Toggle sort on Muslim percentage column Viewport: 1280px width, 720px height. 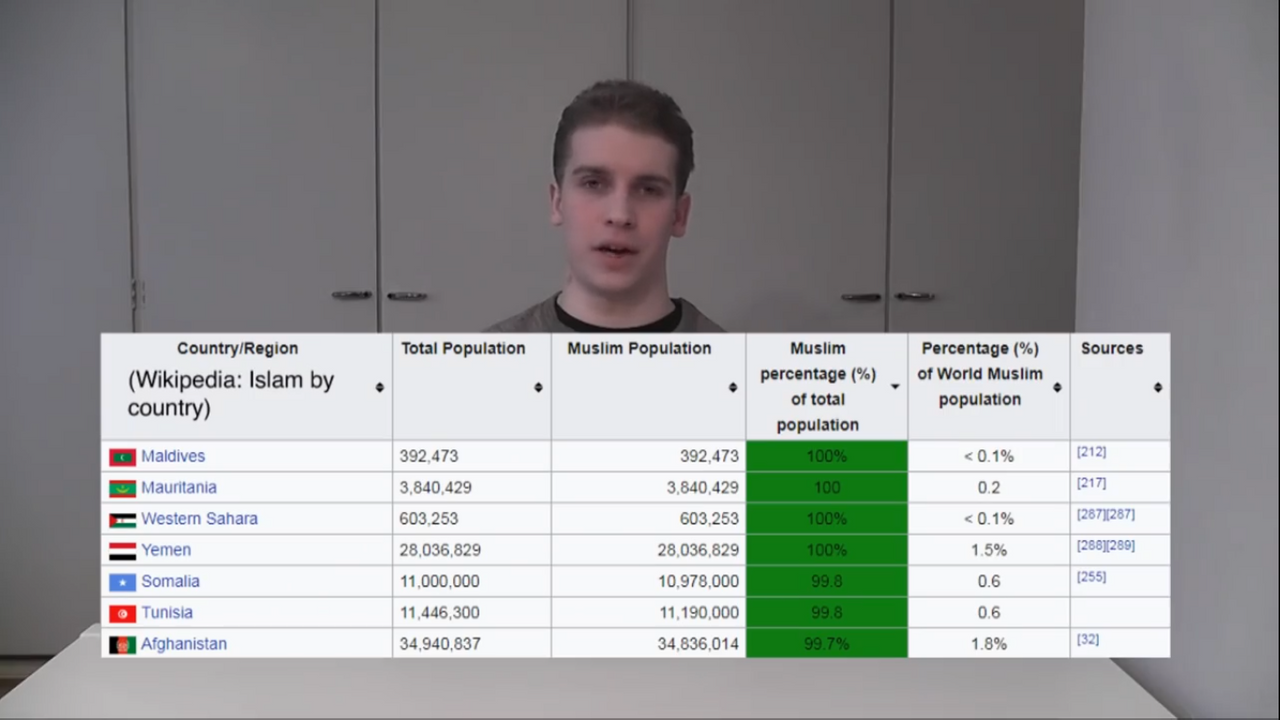[x=895, y=387]
